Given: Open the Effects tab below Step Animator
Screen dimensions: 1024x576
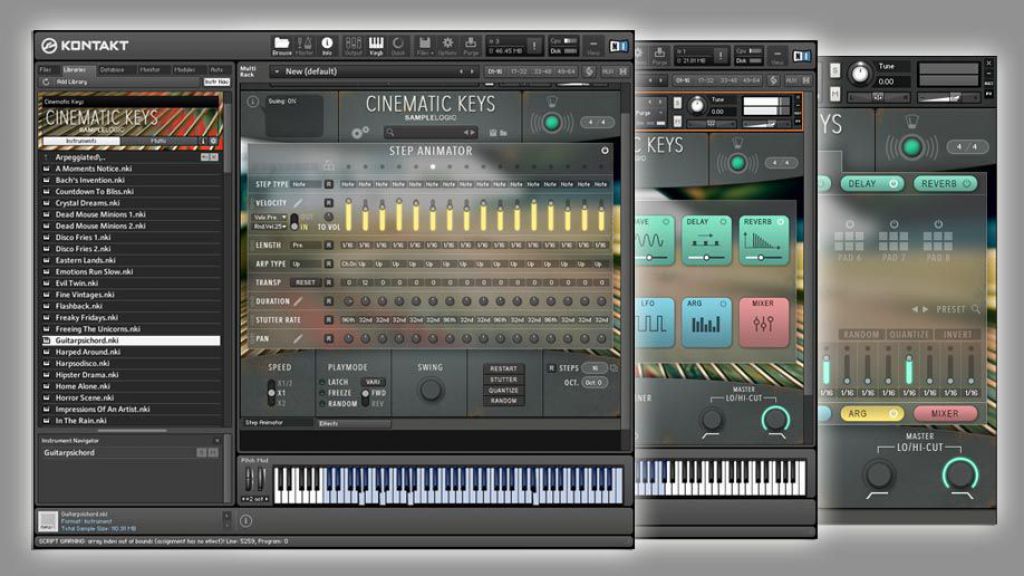Looking at the screenshot, I should tap(353, 423).
